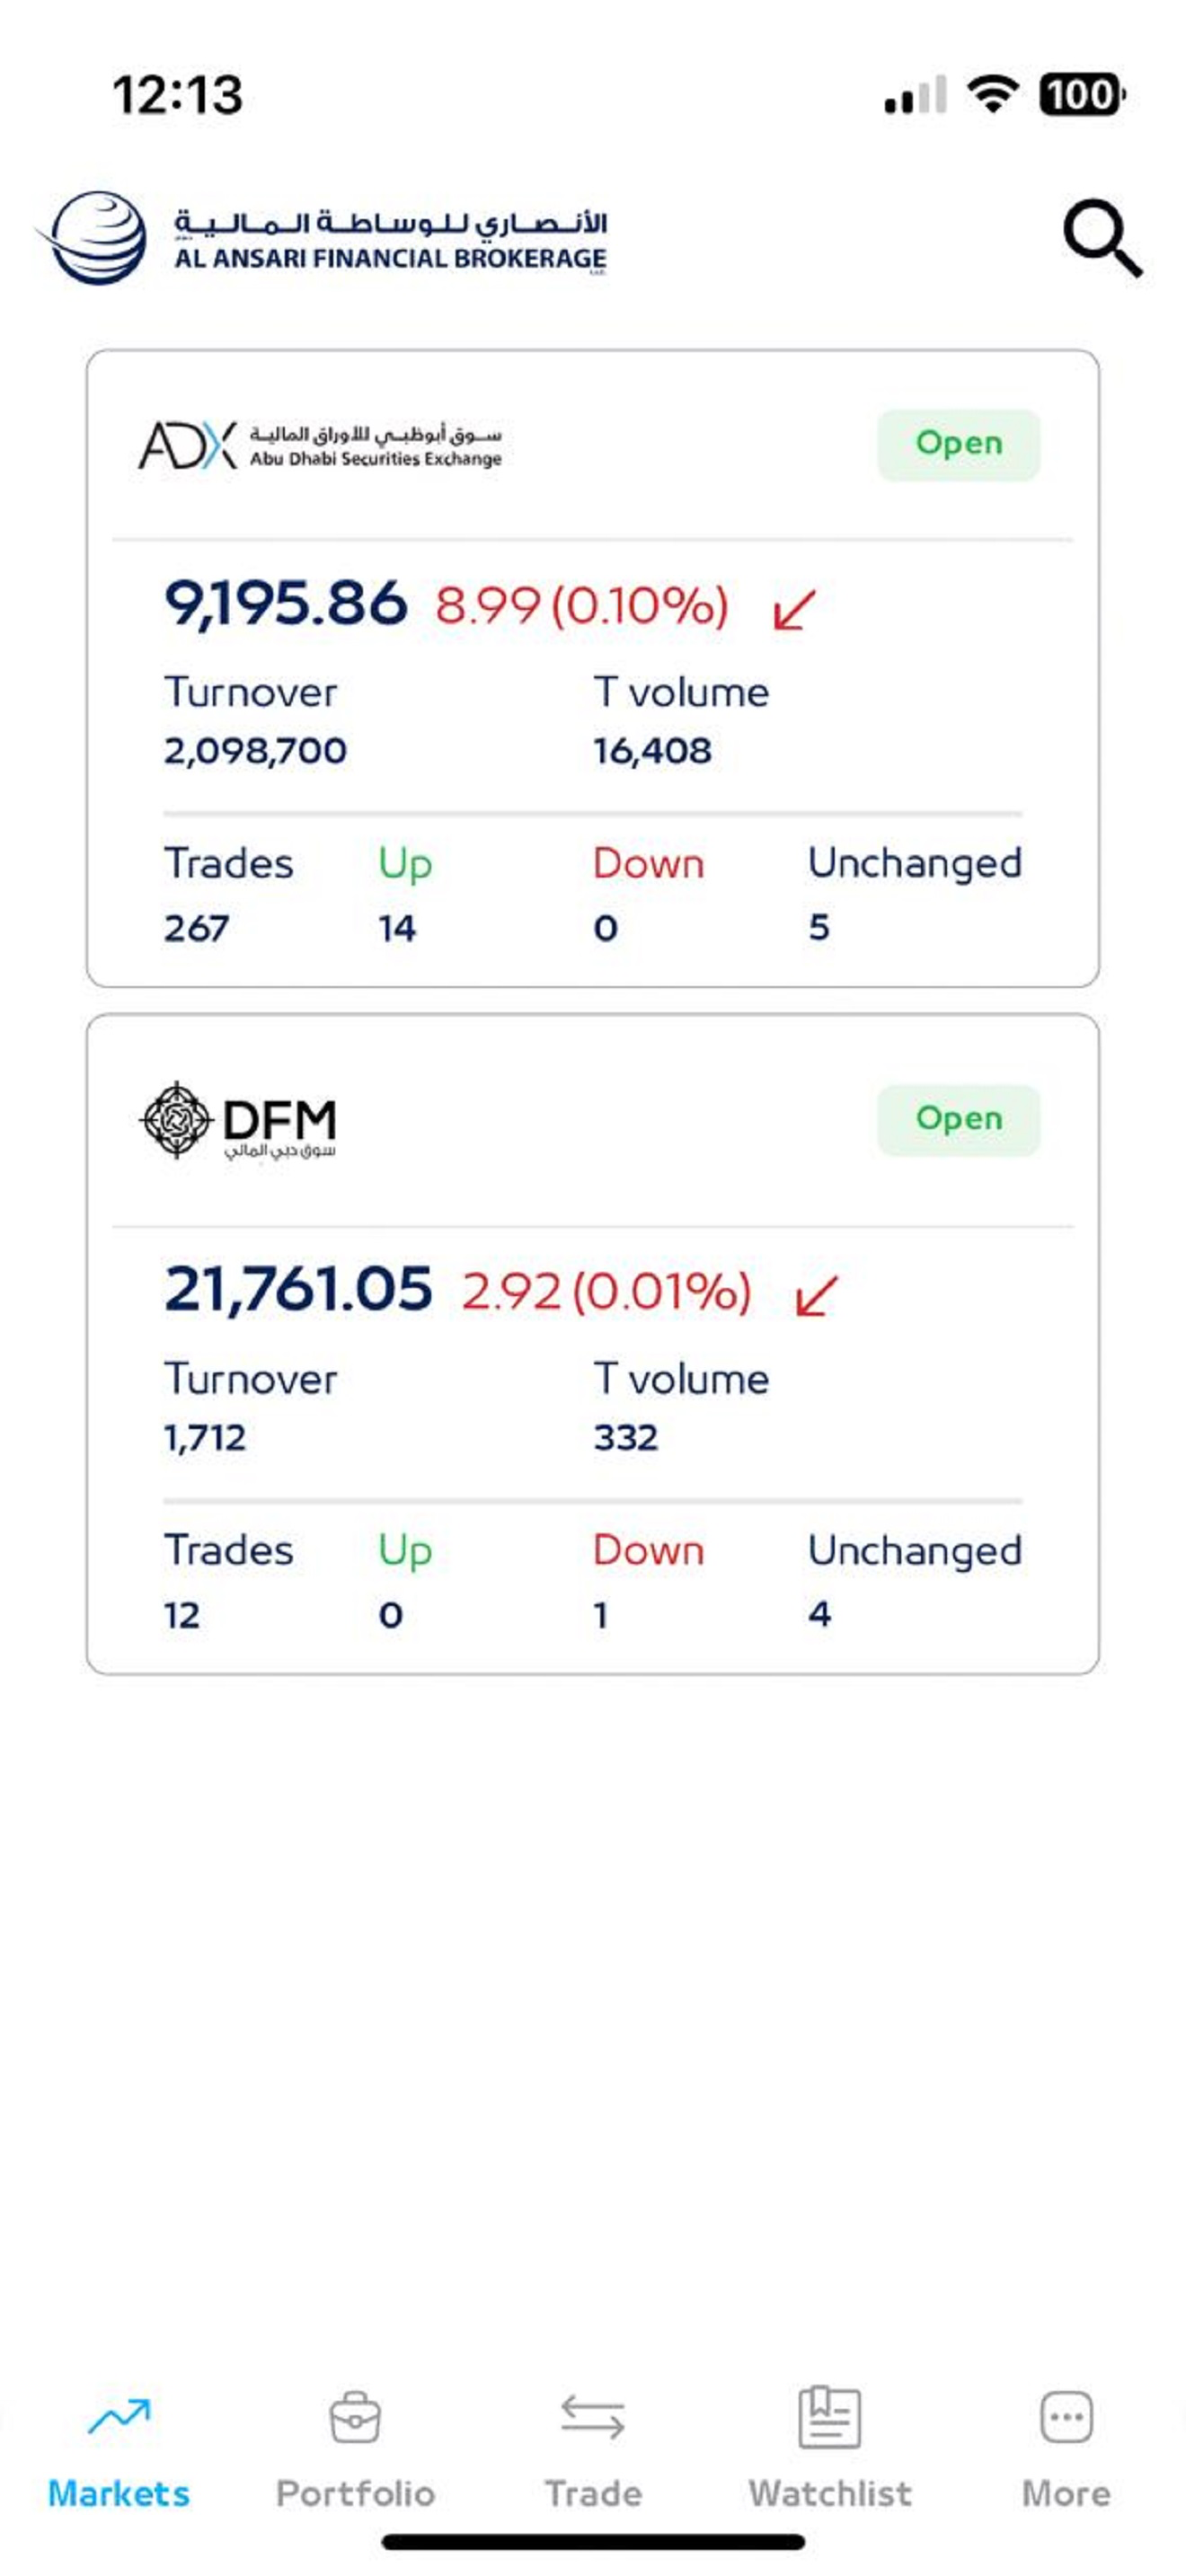
Task: Select the Markets tab
Action: (x=119, y=2452)
